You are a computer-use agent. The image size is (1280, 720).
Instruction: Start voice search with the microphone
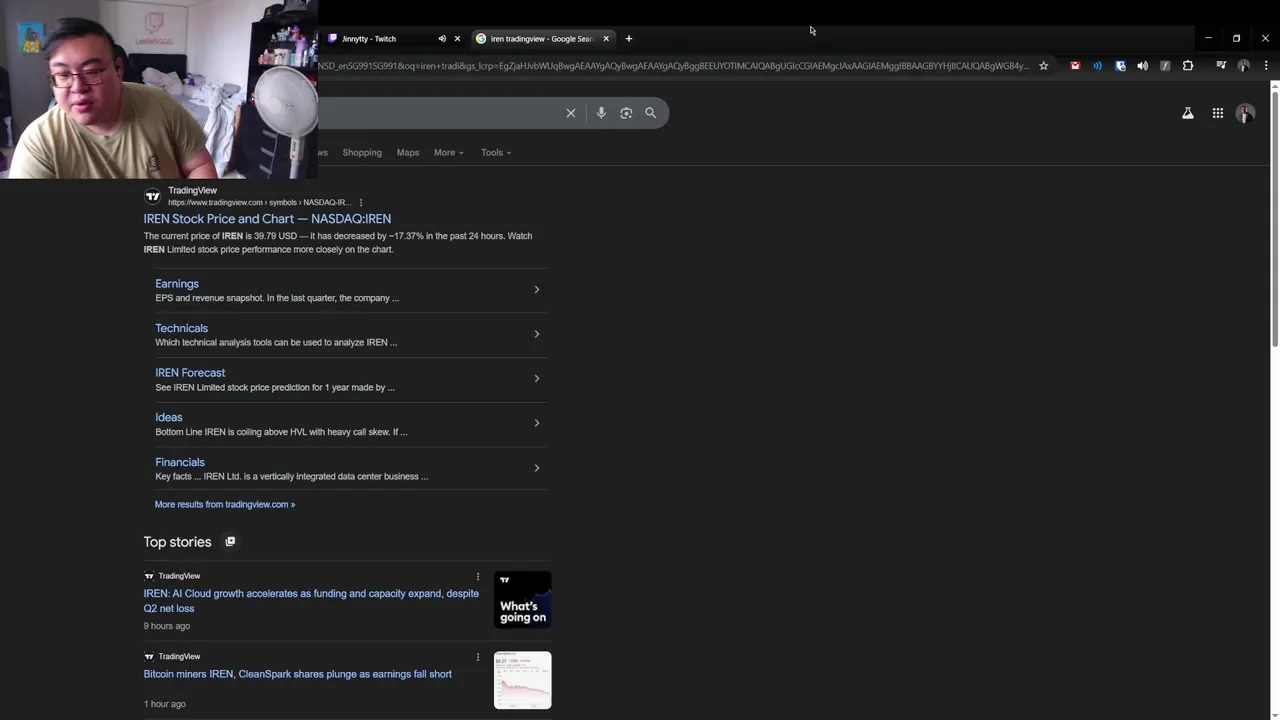pyautogui.click(x=601, y=113)
